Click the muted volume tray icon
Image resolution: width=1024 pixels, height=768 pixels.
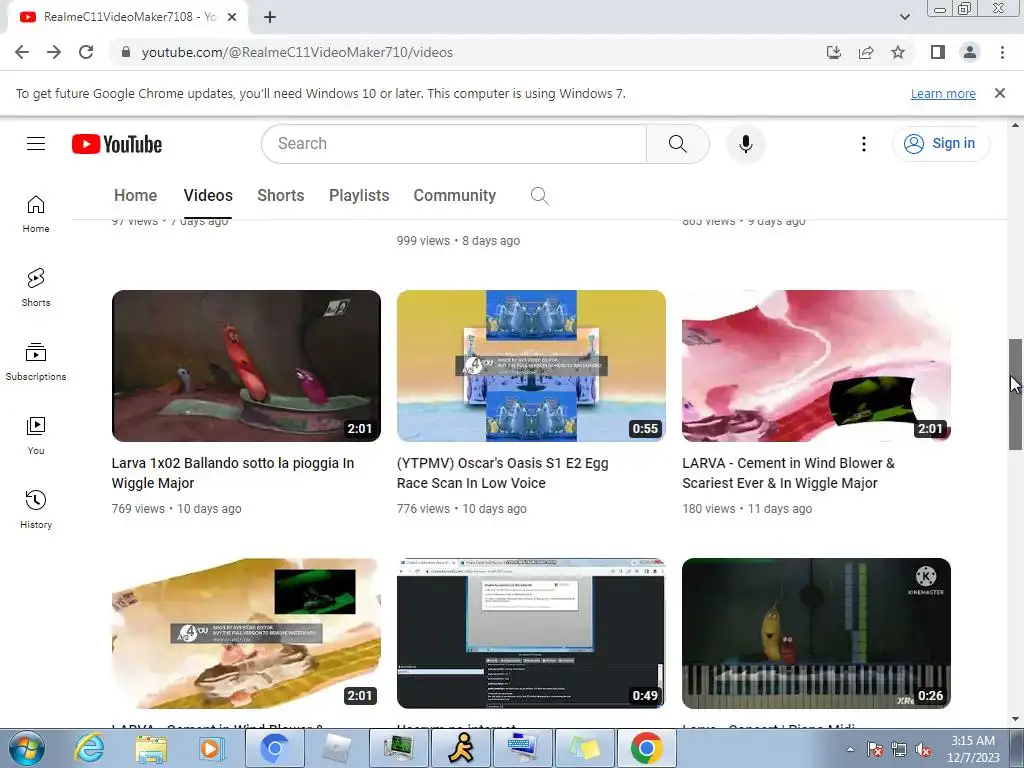click(x=923, y=750)
